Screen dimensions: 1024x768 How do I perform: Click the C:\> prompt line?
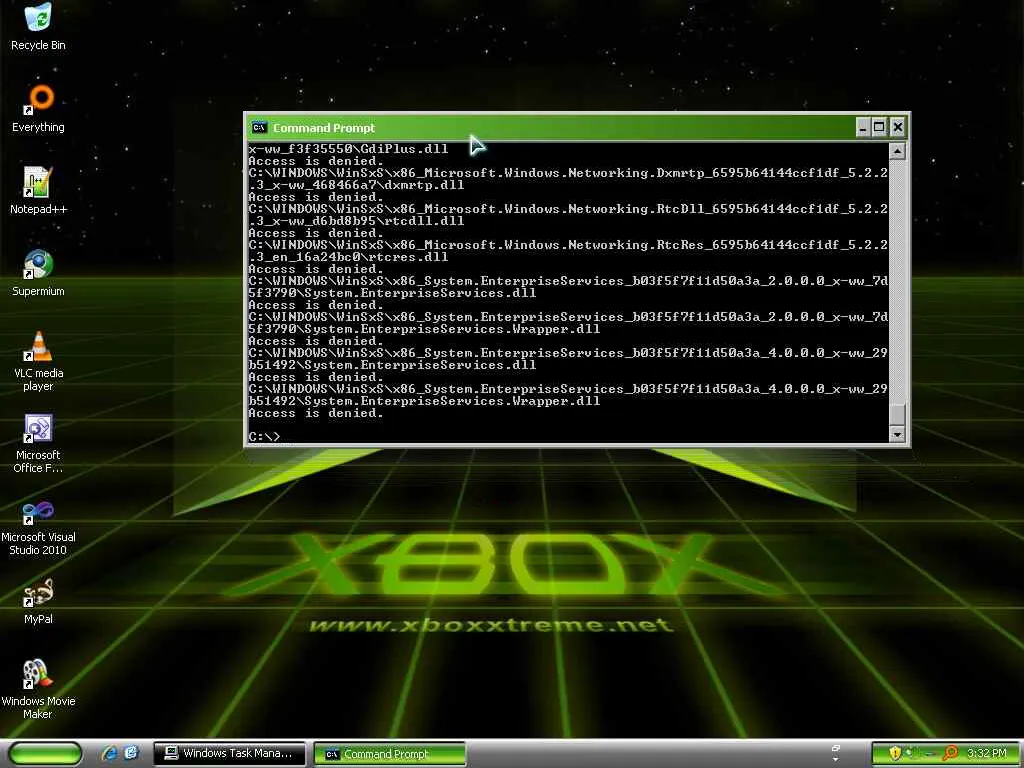[264, 436]
